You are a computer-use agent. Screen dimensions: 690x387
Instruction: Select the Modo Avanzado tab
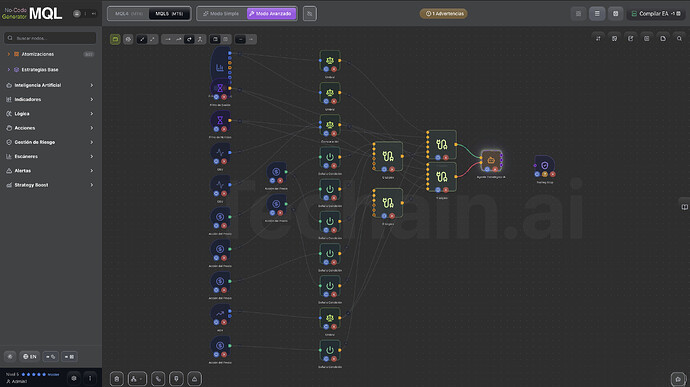271,14
